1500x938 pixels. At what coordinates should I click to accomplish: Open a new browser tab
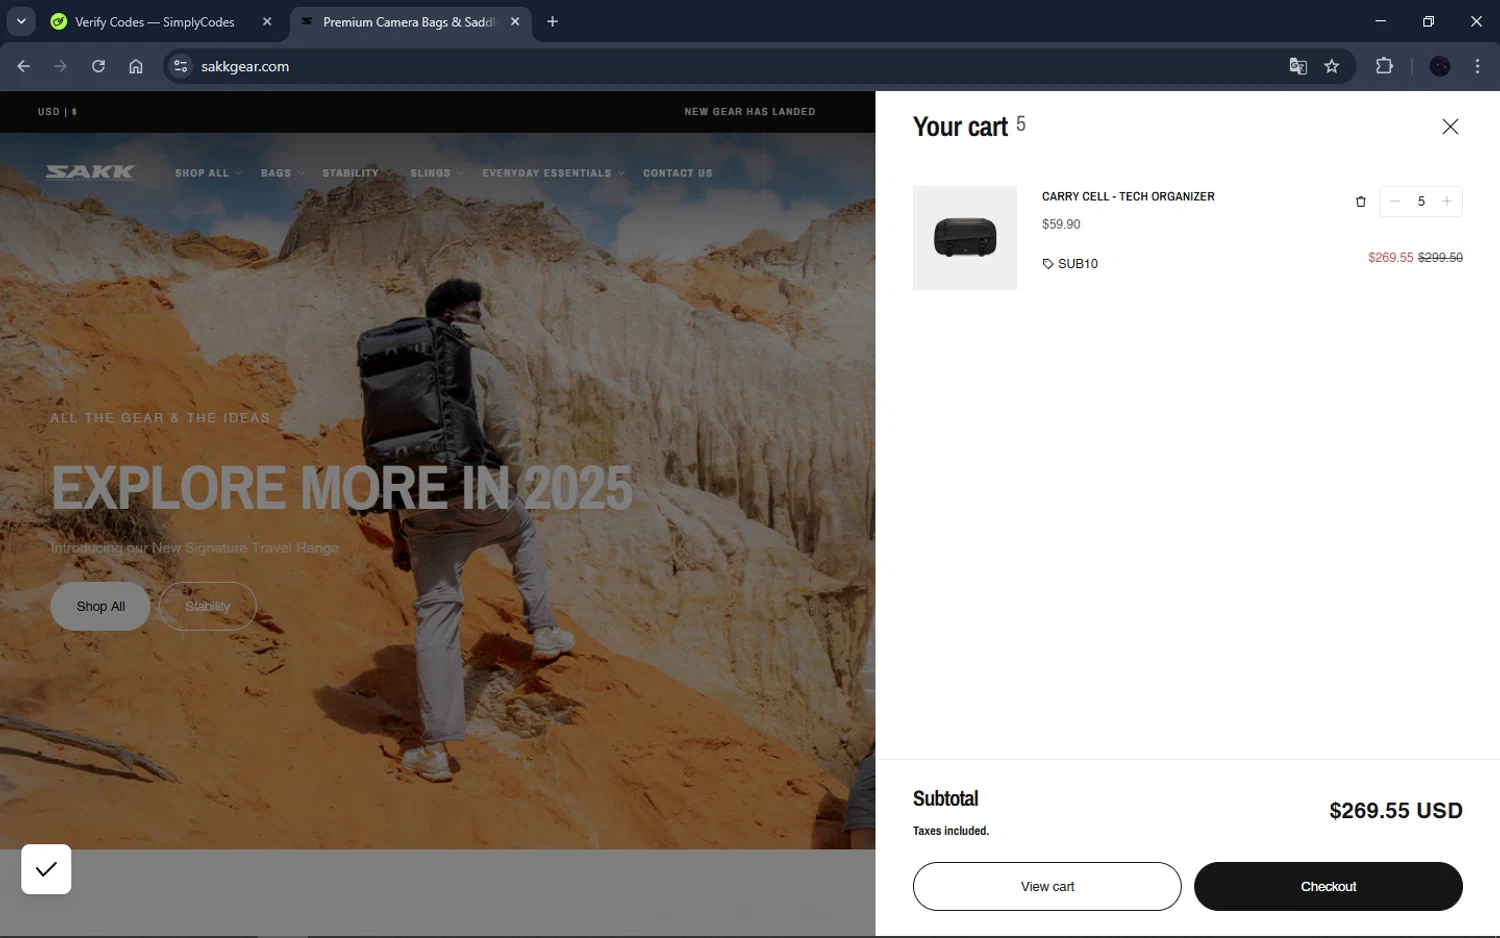(552, 22)
